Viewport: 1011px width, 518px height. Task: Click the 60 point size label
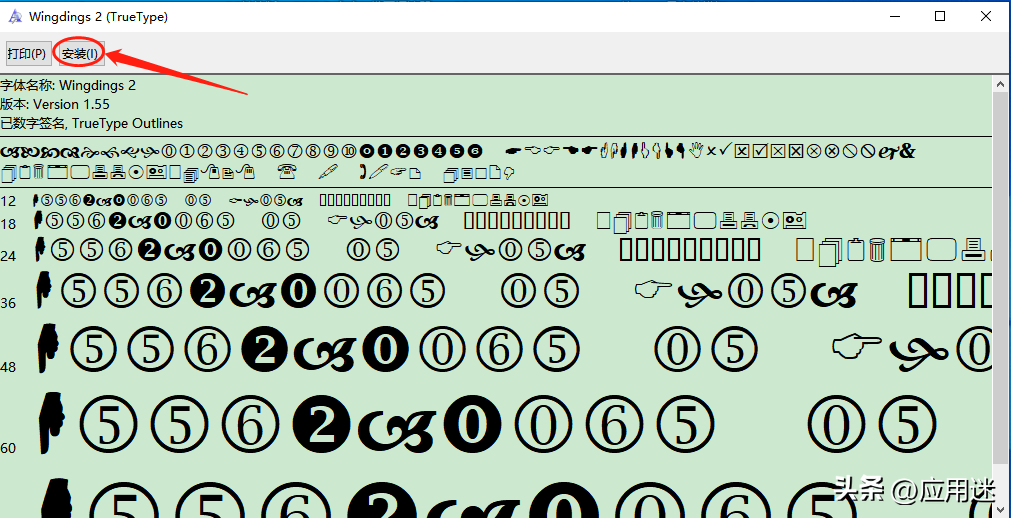pos(8,448)
